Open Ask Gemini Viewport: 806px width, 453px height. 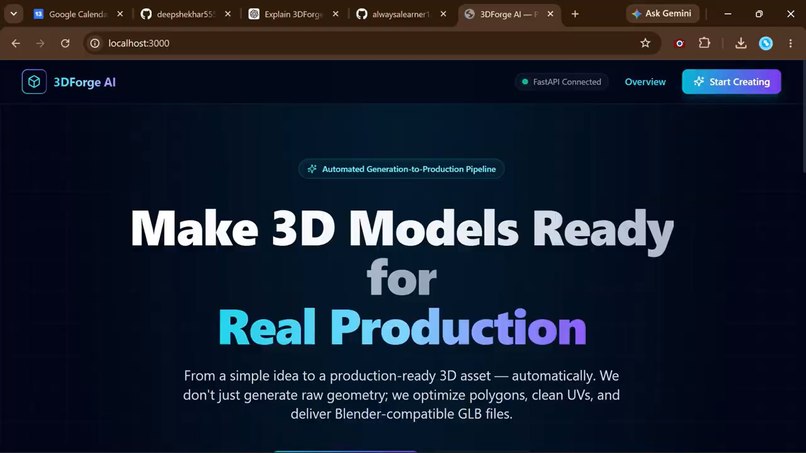pyautogui.click(x=663, y=14)
